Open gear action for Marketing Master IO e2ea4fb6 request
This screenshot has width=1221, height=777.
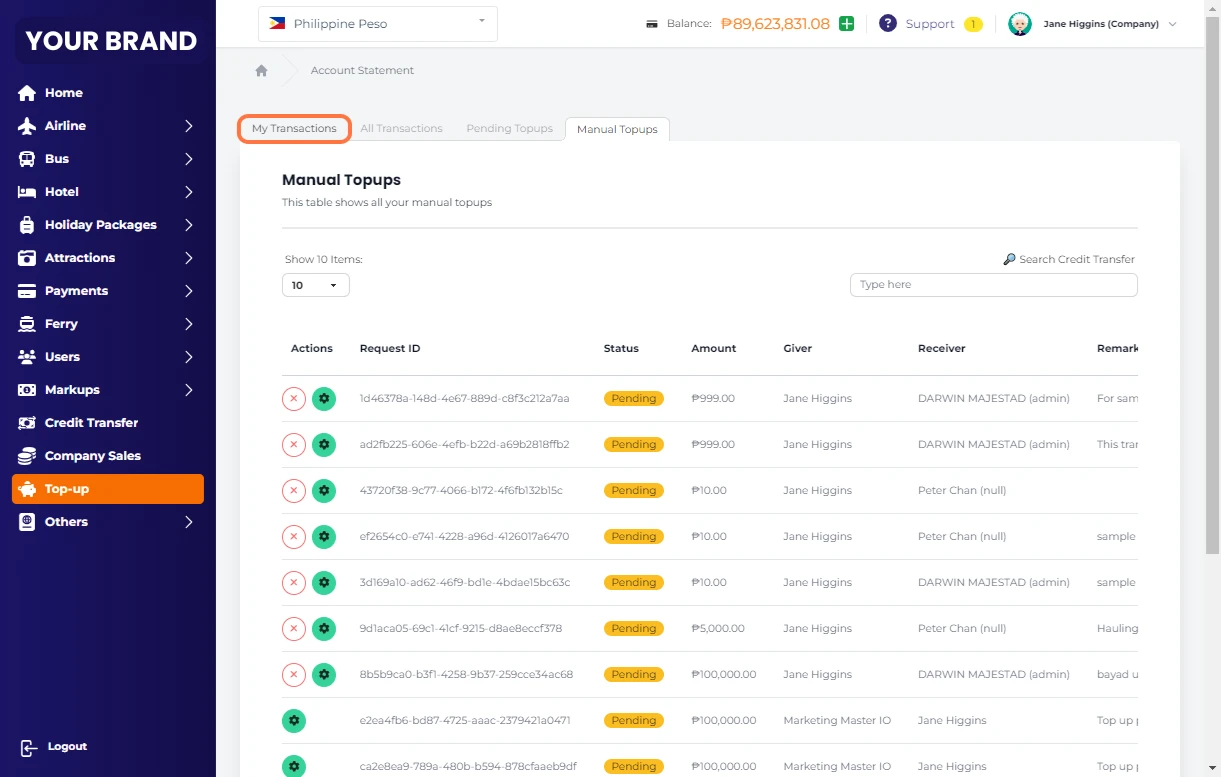click(x=293, y=721)
